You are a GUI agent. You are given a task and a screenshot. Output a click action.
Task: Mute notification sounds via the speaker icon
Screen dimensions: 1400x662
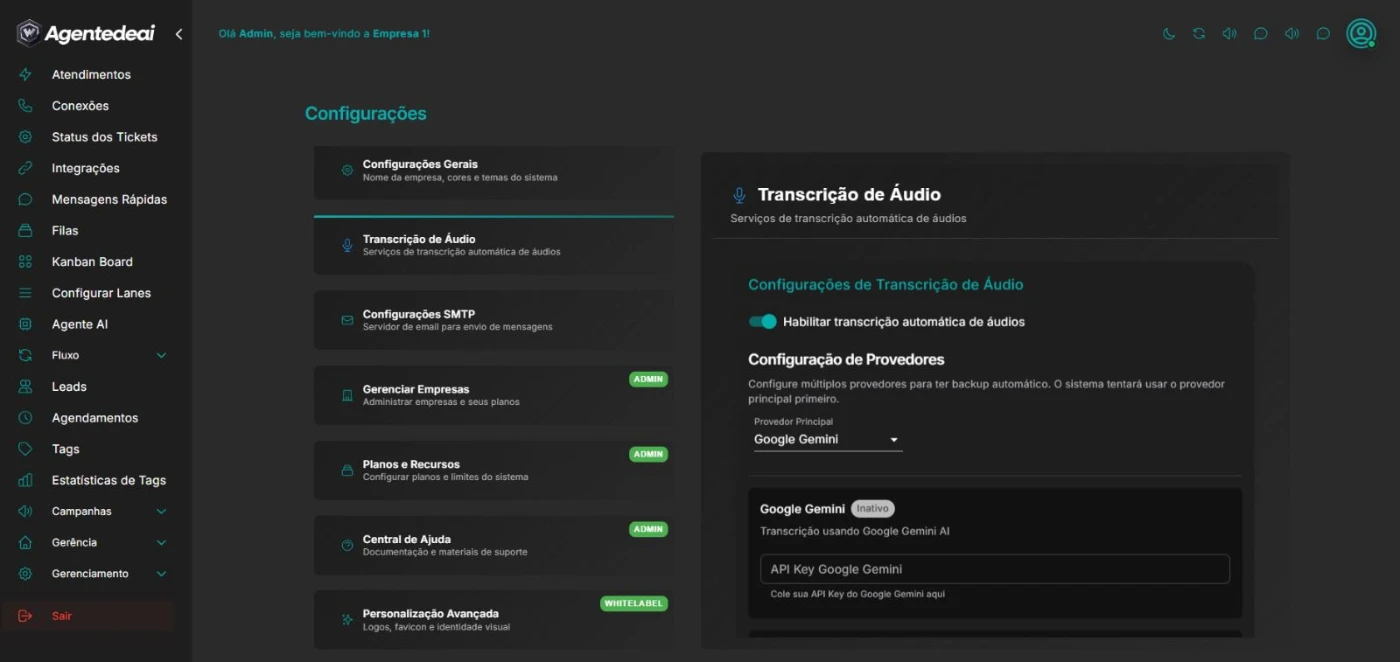1229,33
